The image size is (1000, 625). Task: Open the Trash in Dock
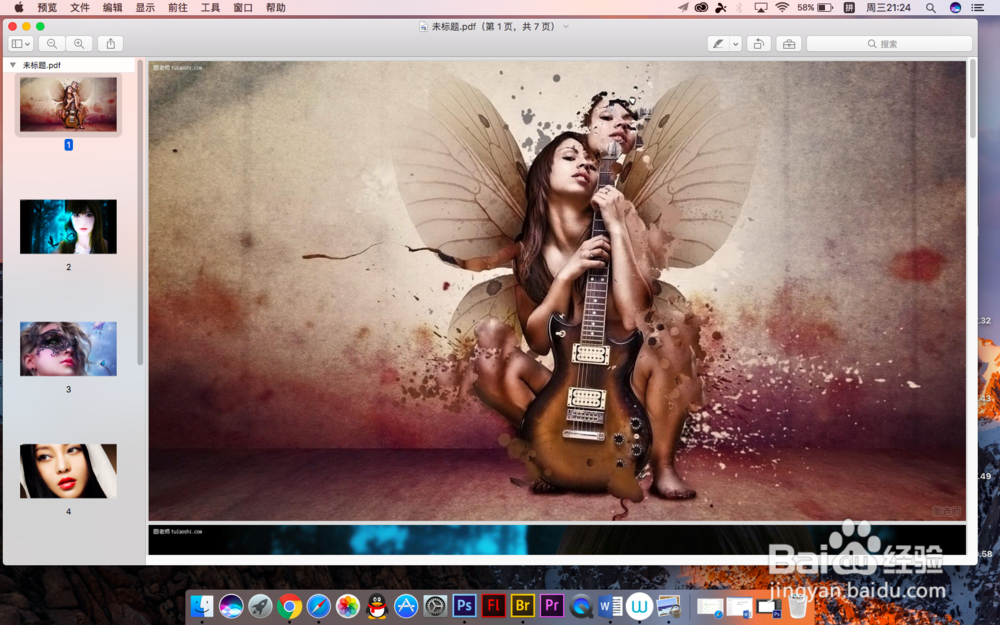tap(797, 605)
